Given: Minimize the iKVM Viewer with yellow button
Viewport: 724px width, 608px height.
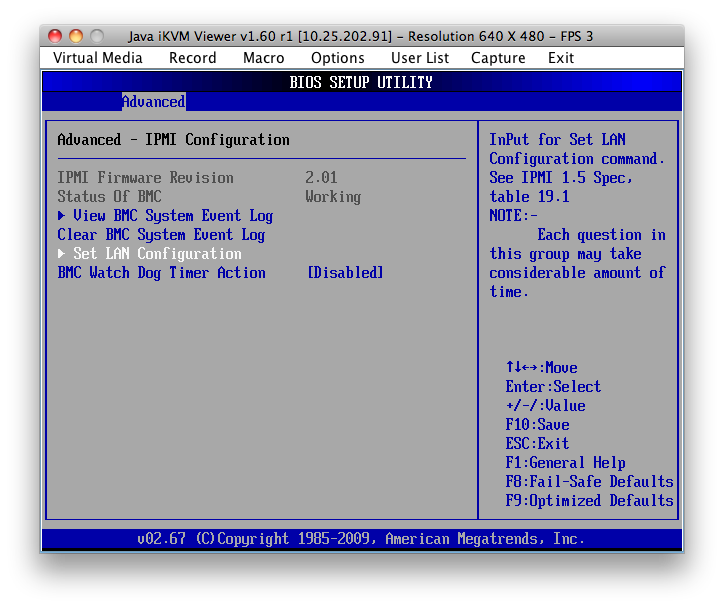Looking at the screenshot, I should [x=76, y=36].
